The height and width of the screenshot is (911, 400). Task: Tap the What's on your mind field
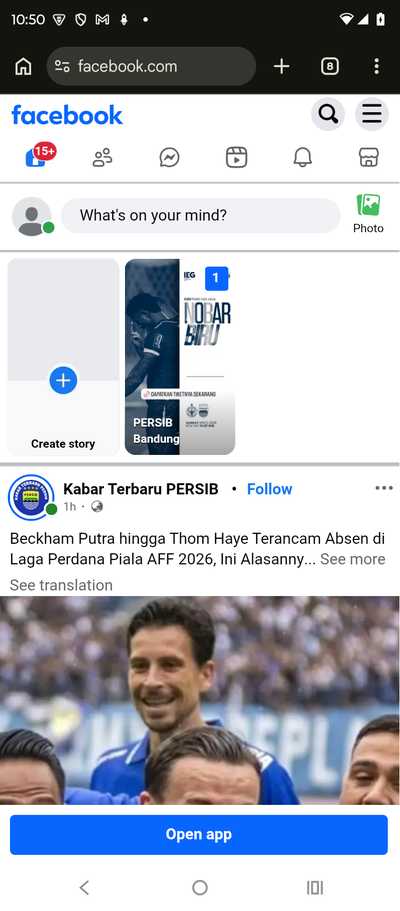coord(201,216)
